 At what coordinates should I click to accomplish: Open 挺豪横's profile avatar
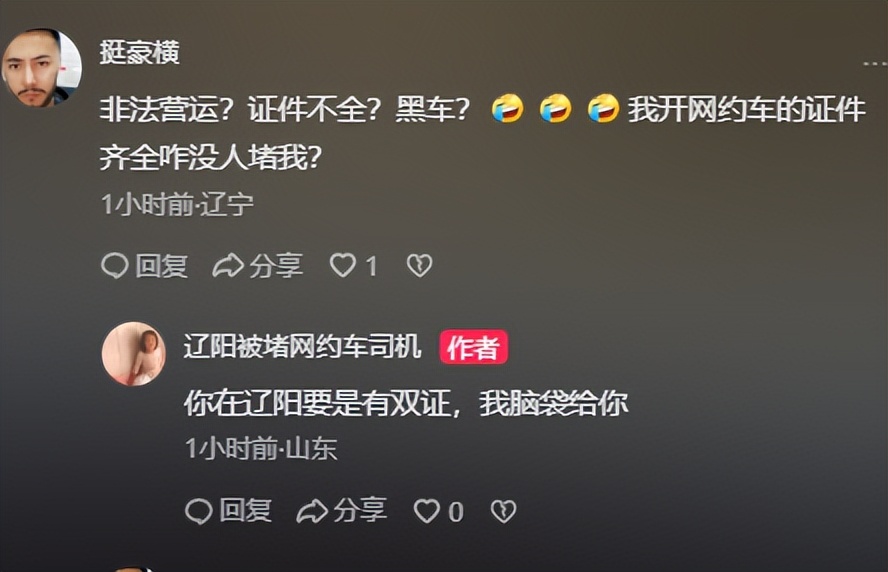pos(41,68)
